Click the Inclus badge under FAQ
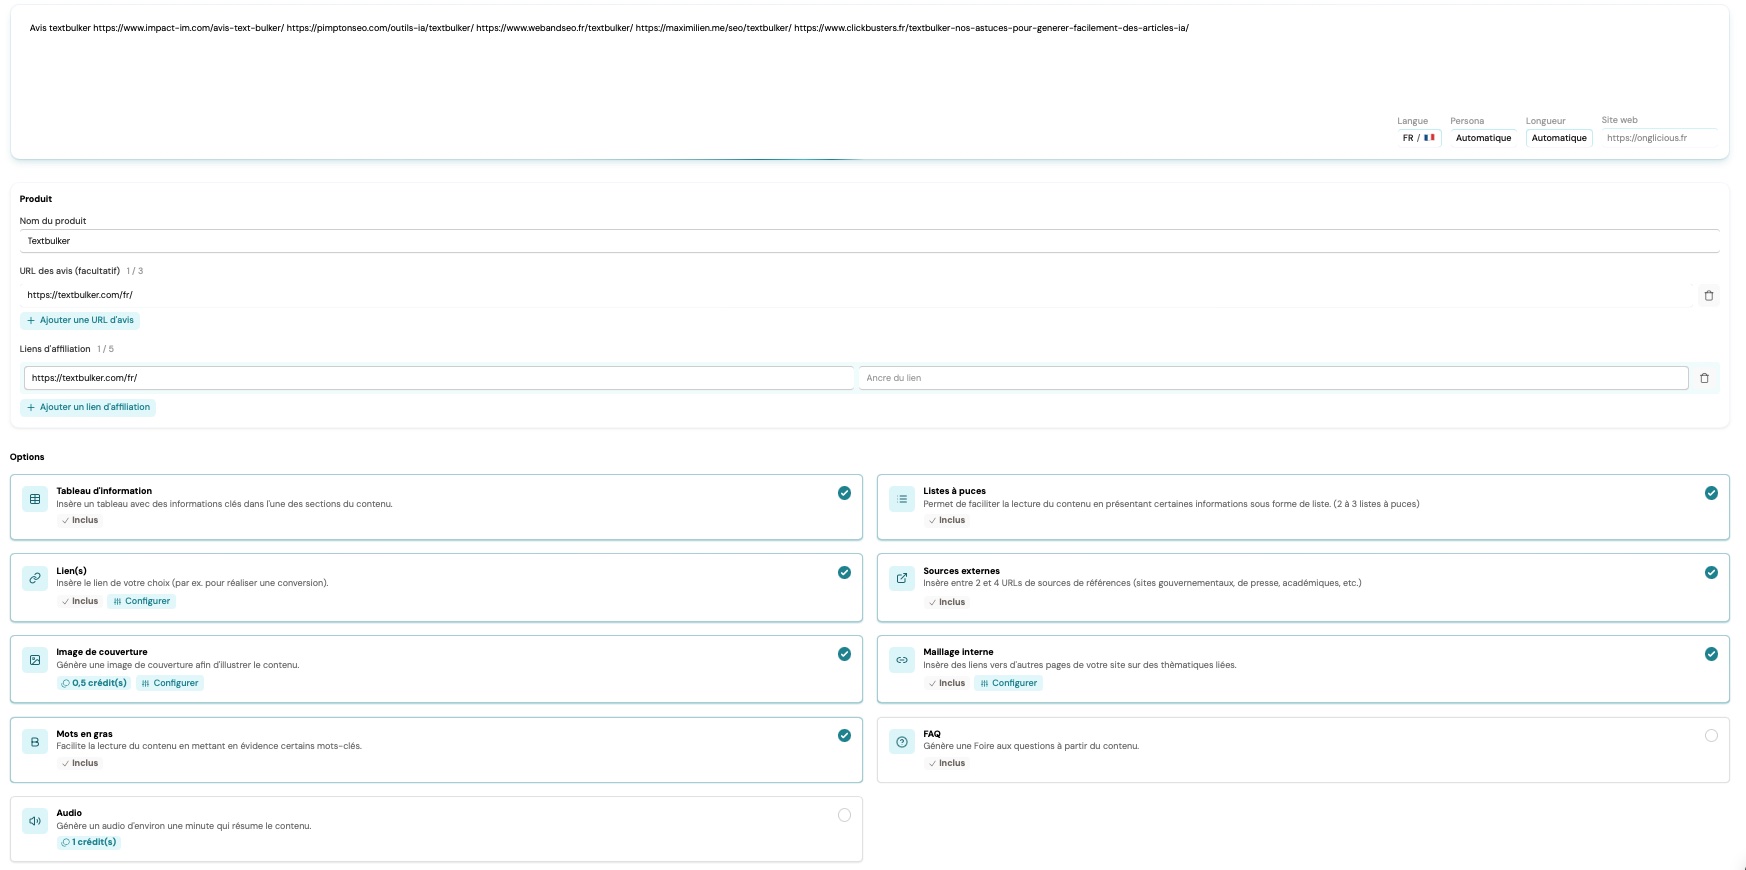 (947, 763)
